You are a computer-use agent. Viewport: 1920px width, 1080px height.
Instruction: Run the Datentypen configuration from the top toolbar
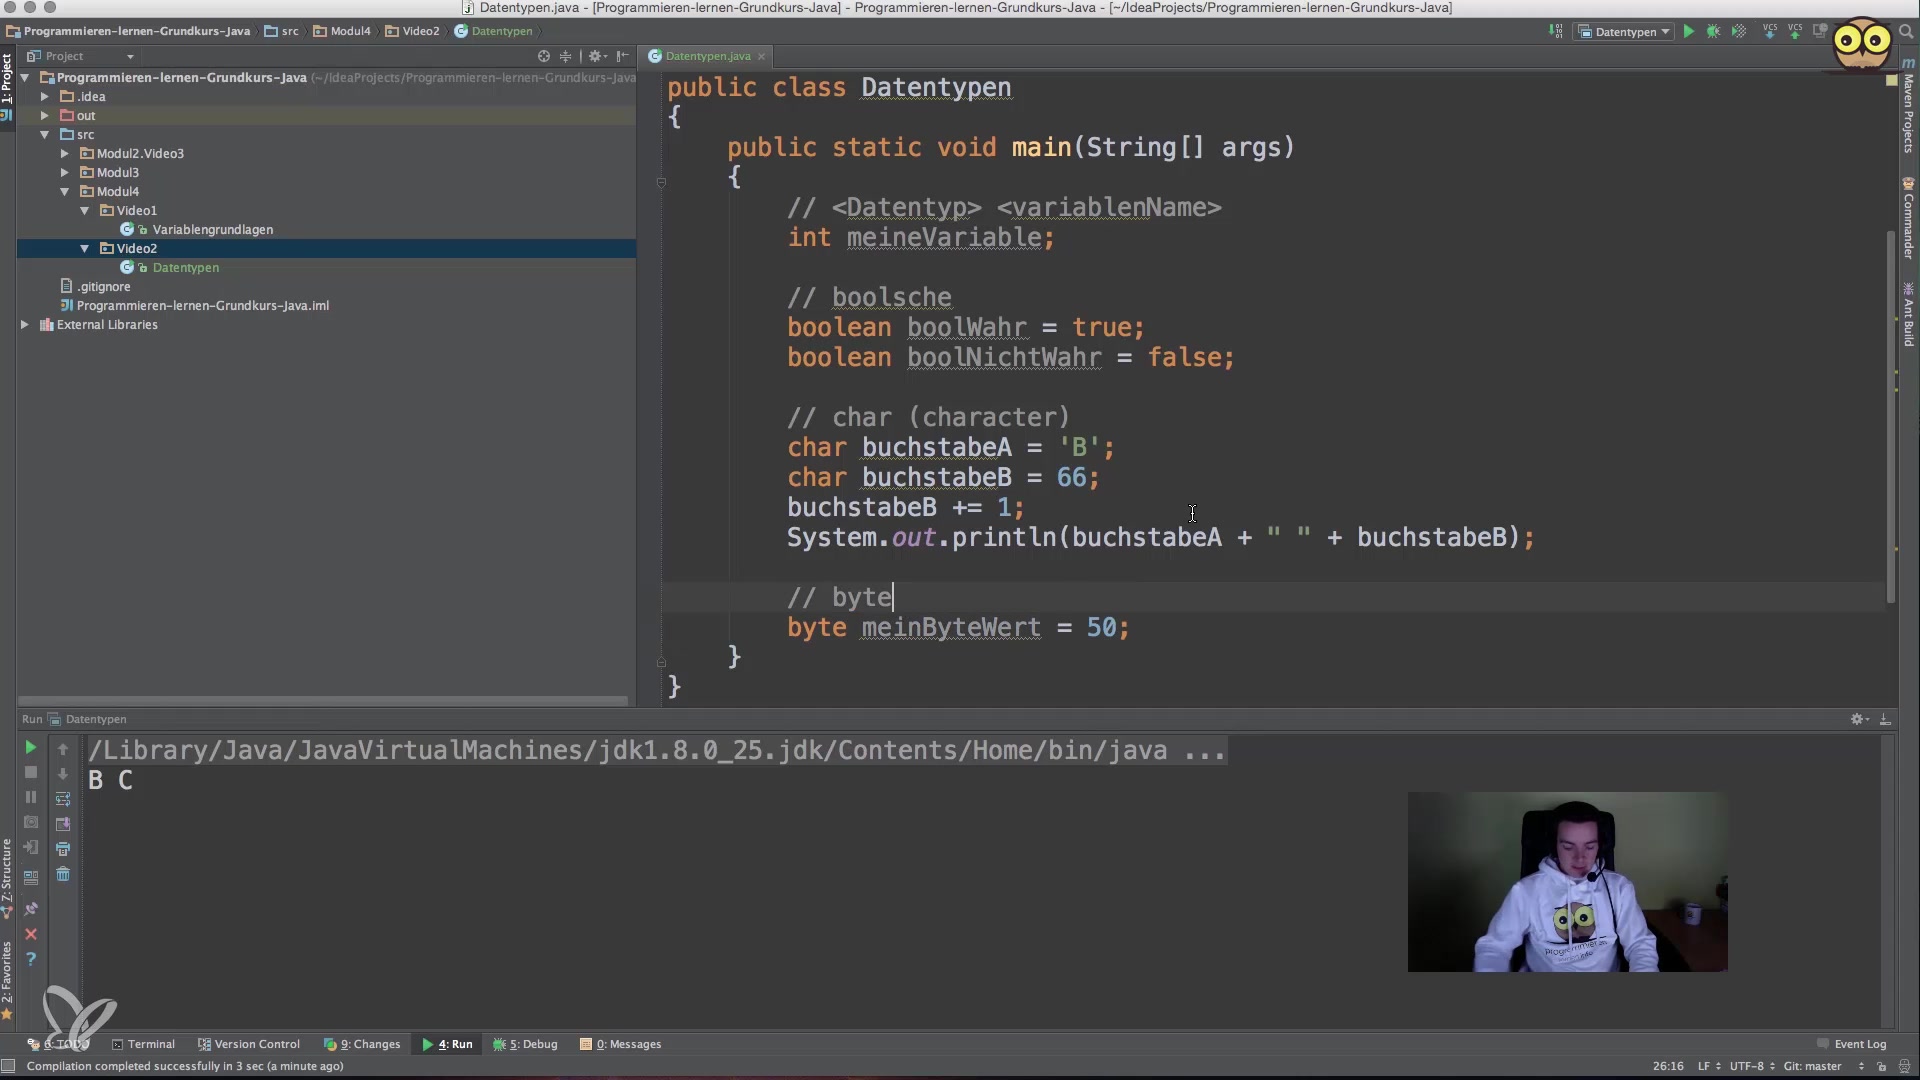point(1688,32)
